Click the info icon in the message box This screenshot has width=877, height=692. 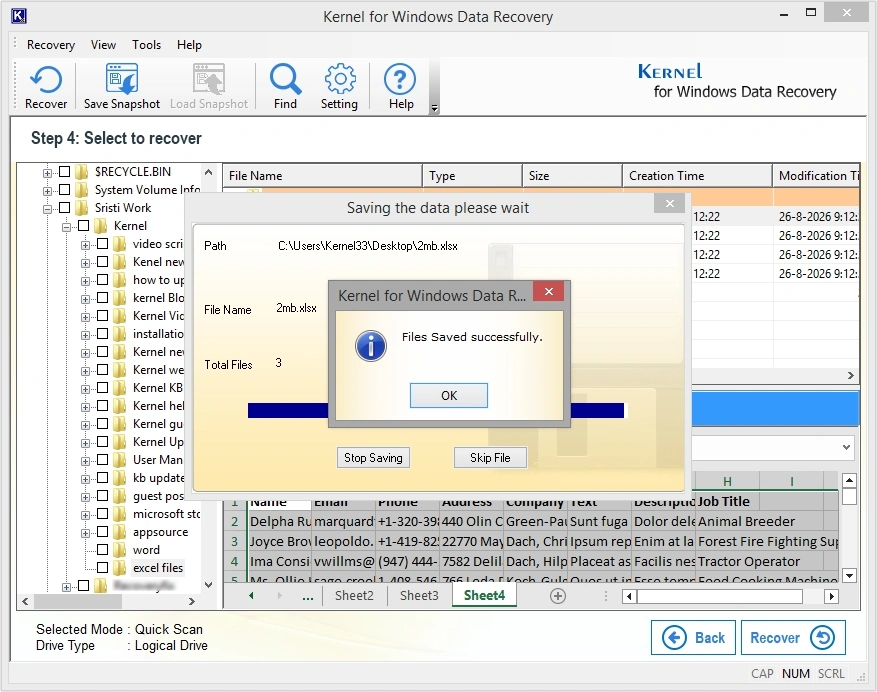(x=370, y=346)
